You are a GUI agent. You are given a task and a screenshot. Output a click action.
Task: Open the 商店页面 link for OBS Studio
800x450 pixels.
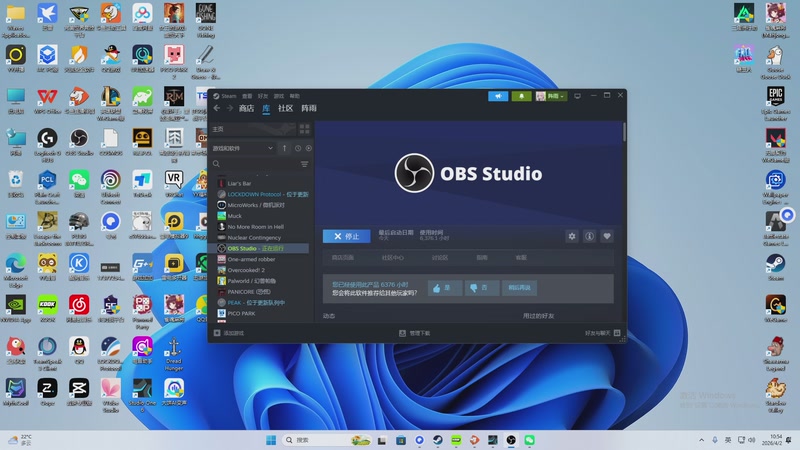(343, 258)
